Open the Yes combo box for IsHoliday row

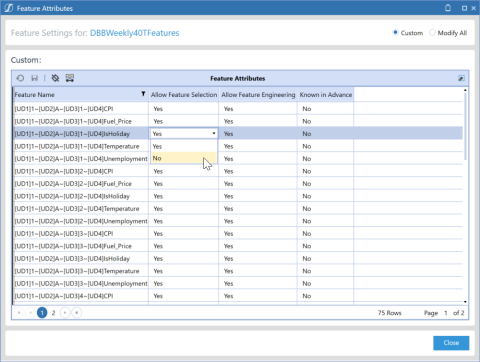point(184,134)
